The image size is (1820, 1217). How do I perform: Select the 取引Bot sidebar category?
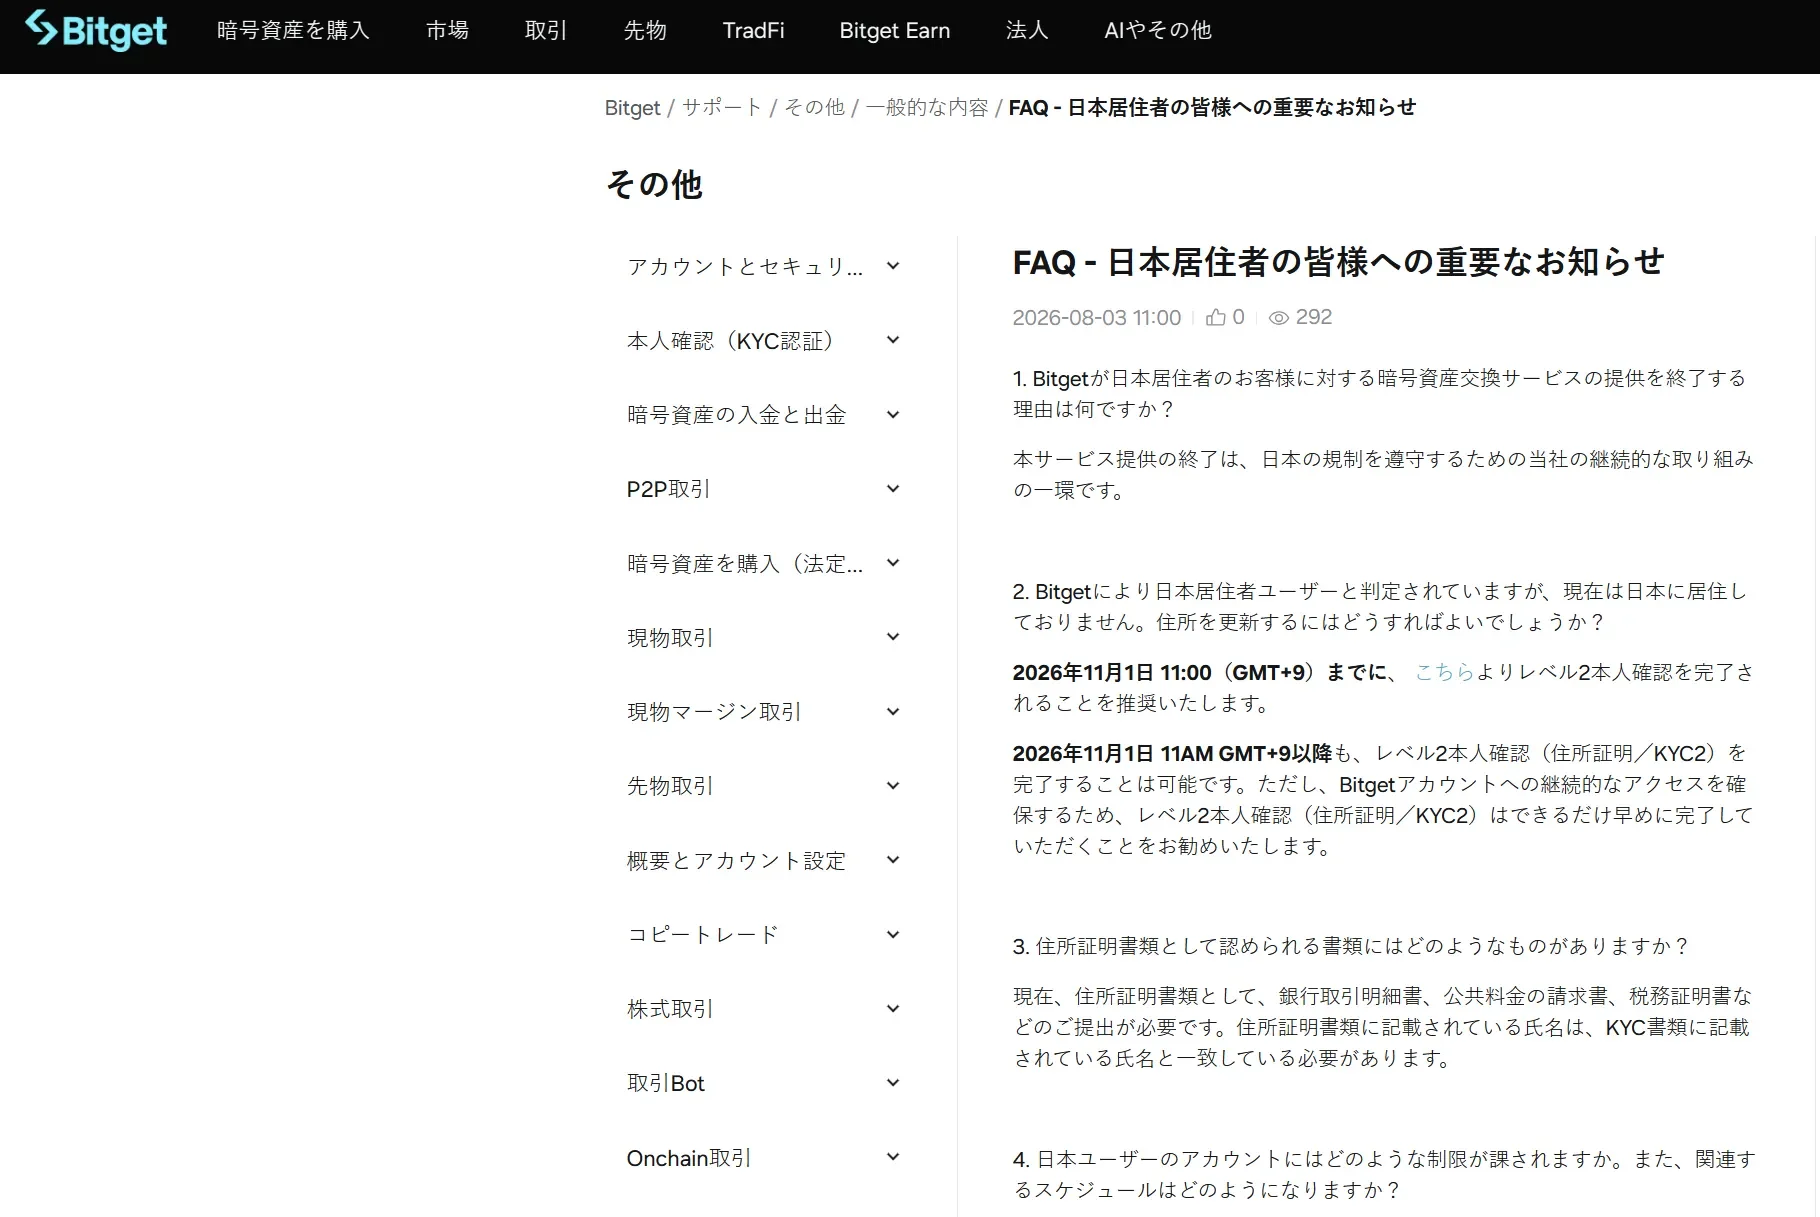coord(666,1083)
